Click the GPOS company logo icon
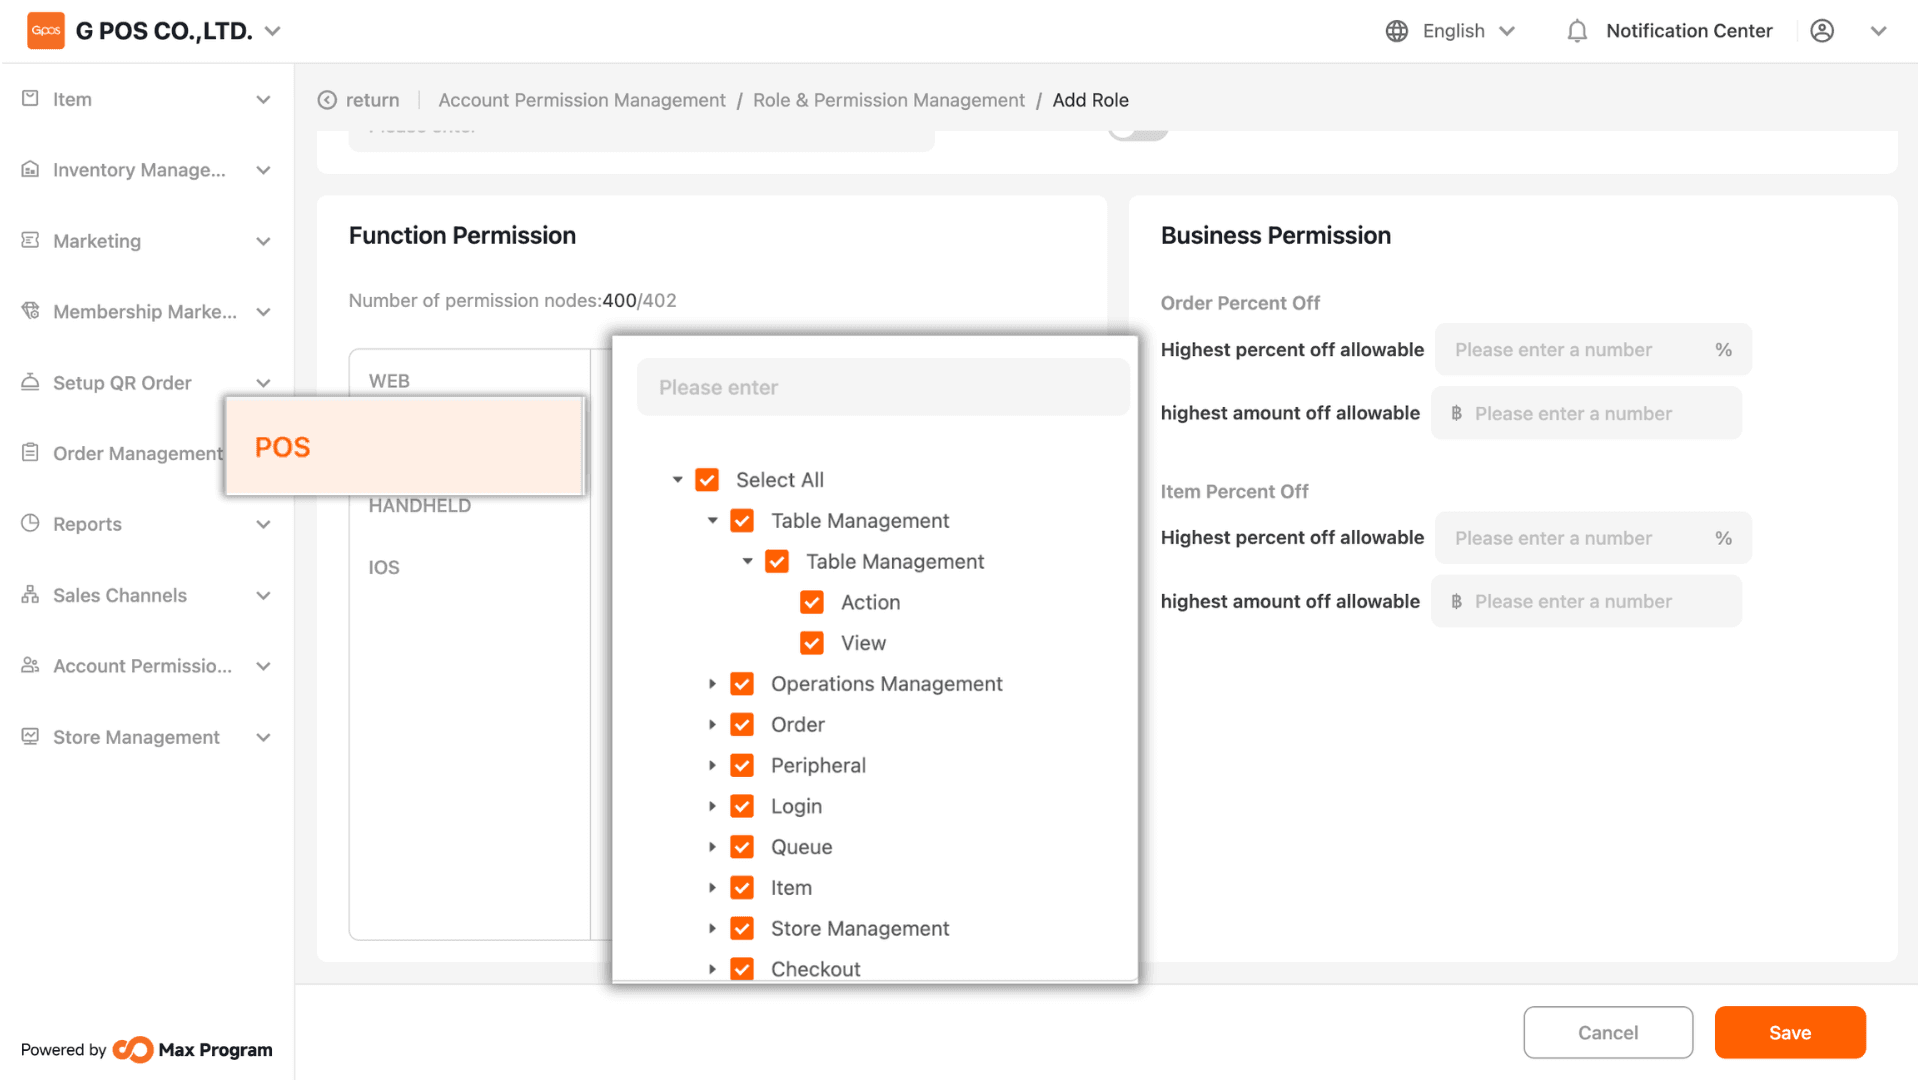1920x1080 pixels. (x=46, y=31)
